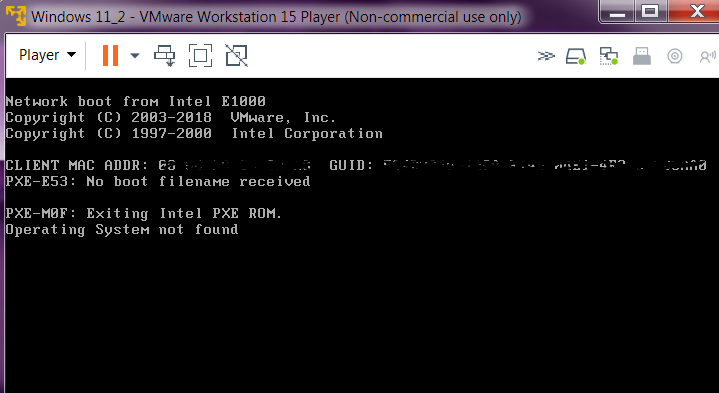This screenshot has width=719, height=393.
Task: Maximize the VMware Player window
Action: (650, 11)
